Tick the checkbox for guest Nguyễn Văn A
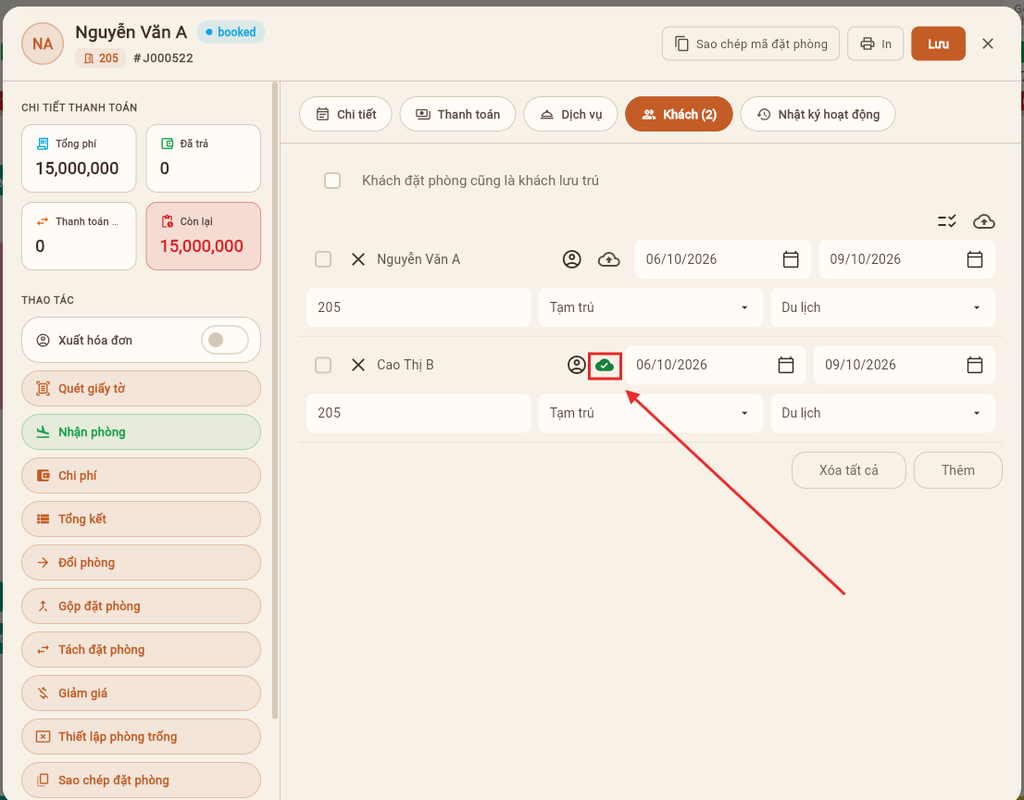The width and height of the screenshot is (1024, 800). pos(323,259)
